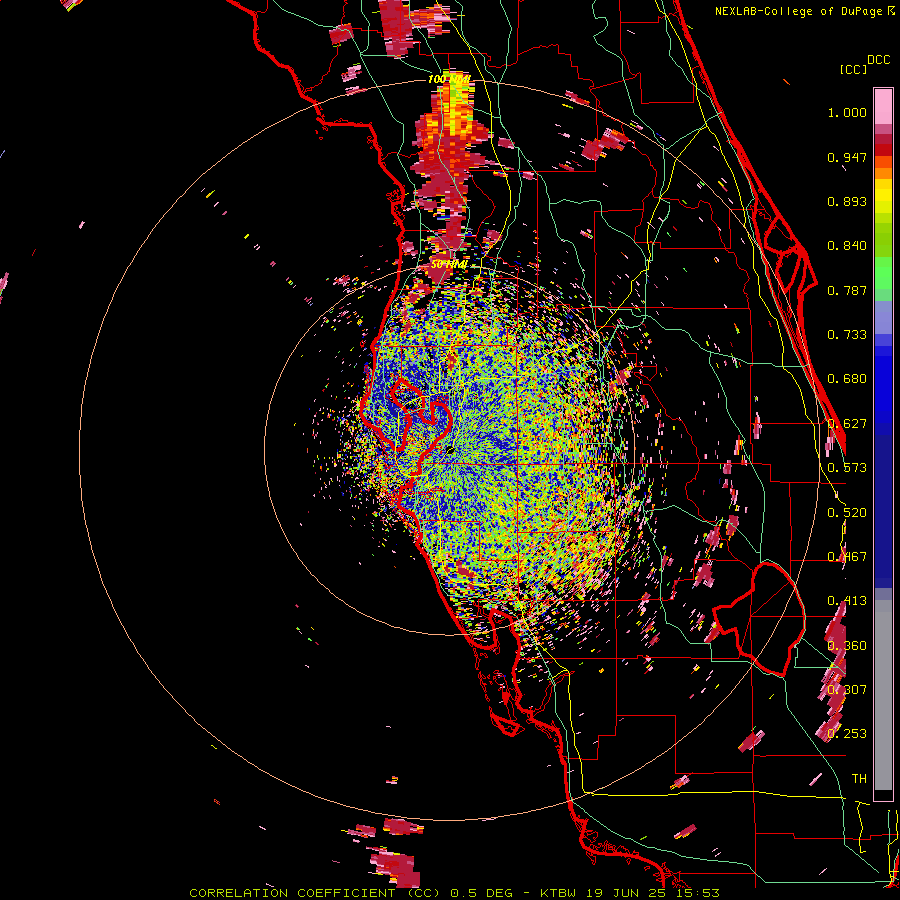Select the 0.307 color scale value
Screen dimensions: 900x900
pyautogui.click(x=847, y=690)
